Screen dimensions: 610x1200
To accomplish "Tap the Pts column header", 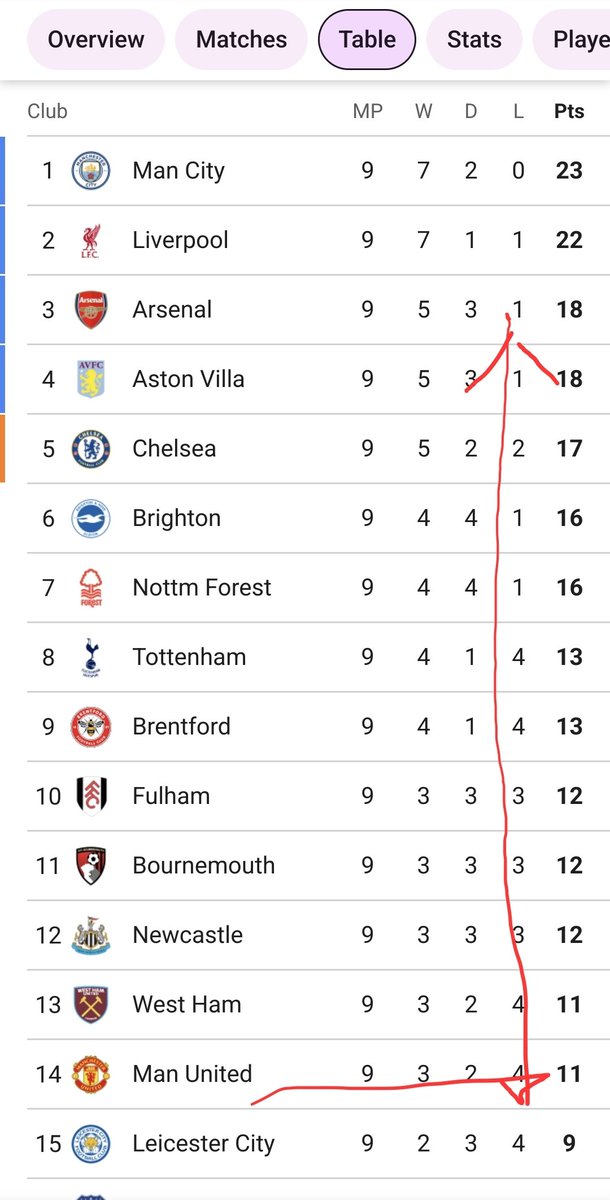I will (569, 111).
